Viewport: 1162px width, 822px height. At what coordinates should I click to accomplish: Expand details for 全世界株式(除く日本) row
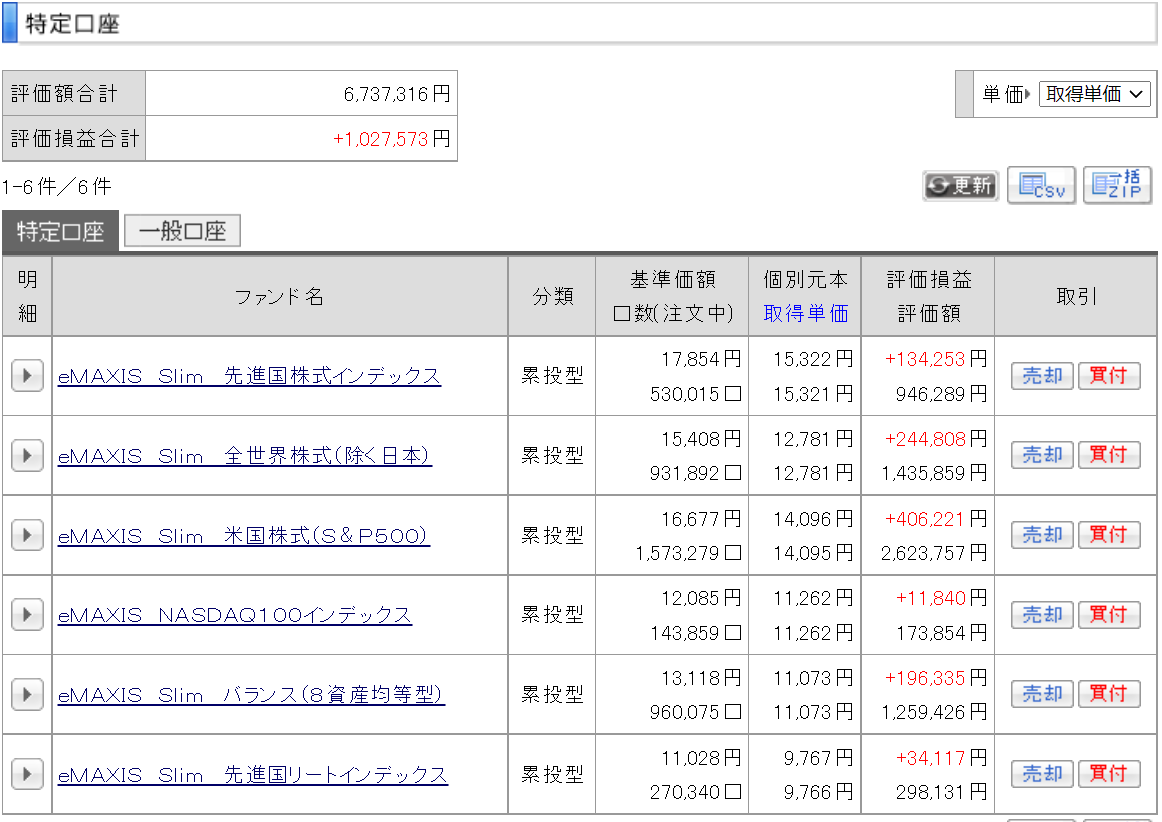tap(27, 455)
